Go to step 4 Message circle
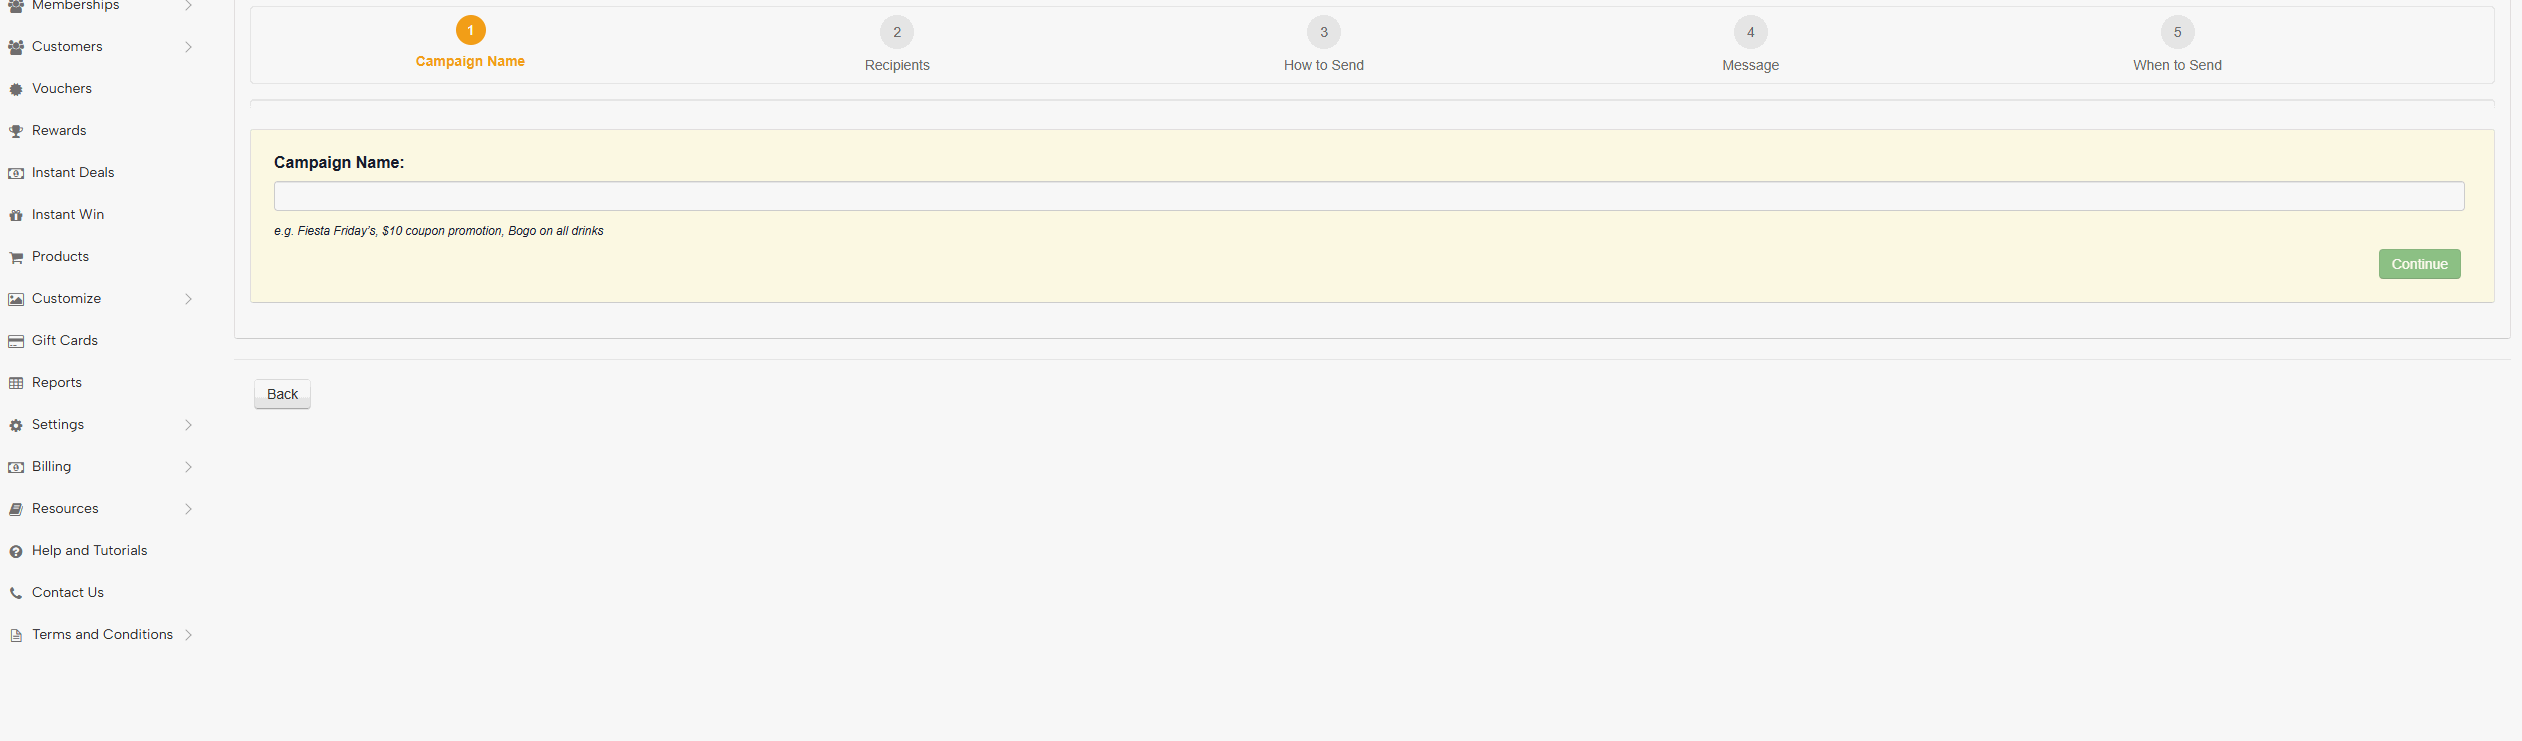Viewport: 2522px width, 741px height. (1751, 32)
